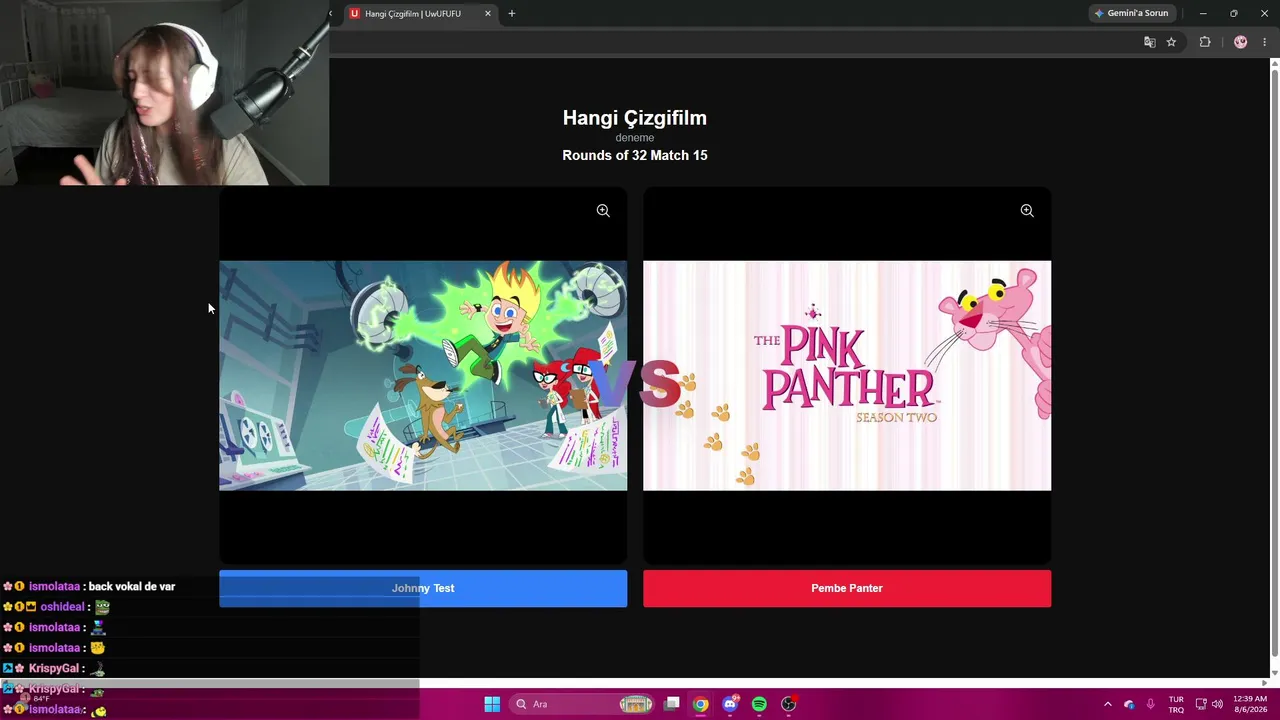Screen dimensions: 1280x720
Task: Open OBS Studio from the taskbar
Action: (x=788, y=704)
